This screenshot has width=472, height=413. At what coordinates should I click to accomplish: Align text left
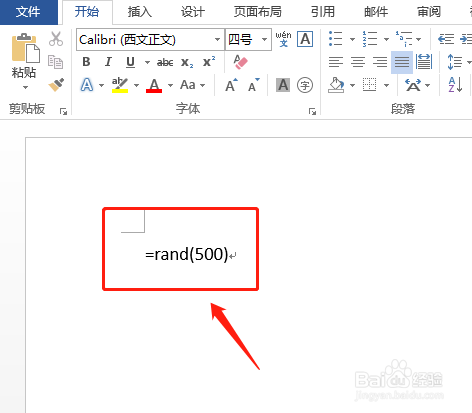[x=336, y=62]
